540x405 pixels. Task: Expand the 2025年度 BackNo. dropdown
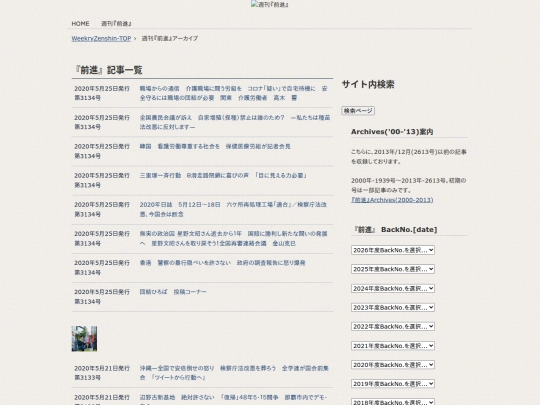[393, 269]
